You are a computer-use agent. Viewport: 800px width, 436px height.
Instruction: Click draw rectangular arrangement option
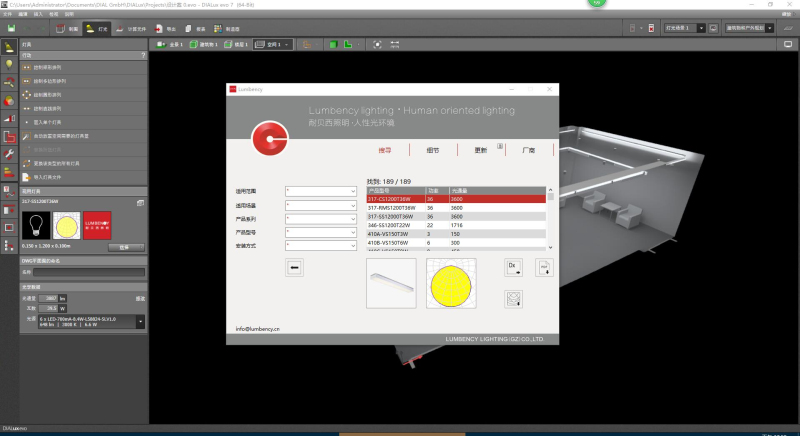pos(84,67)
